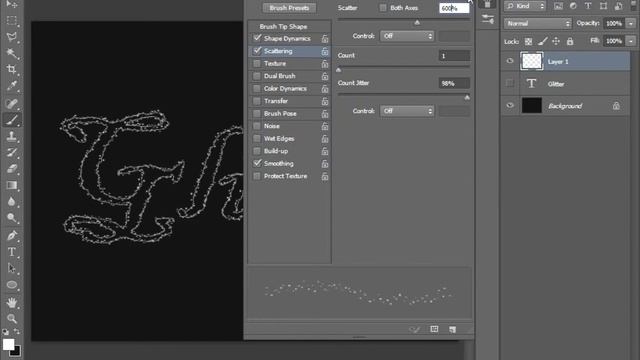Enable Texture checkbox

point(257,63)
